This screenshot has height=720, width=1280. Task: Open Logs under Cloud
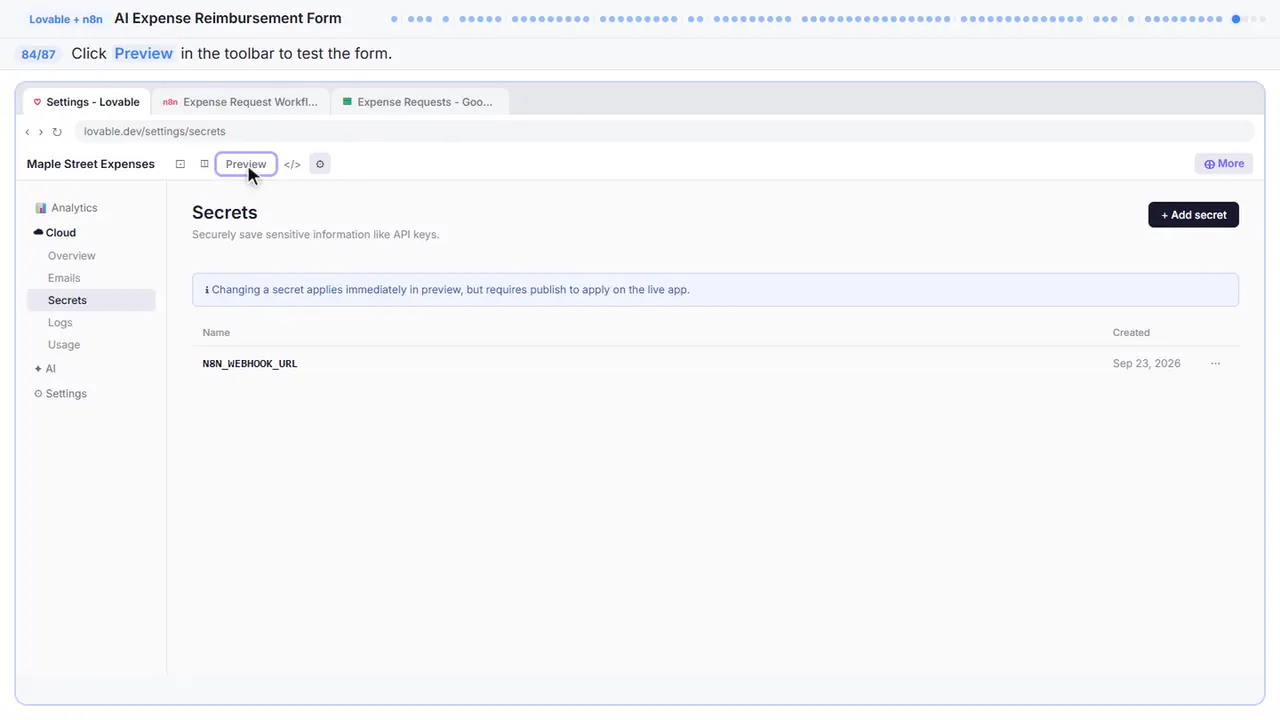(x=60, y=323)
